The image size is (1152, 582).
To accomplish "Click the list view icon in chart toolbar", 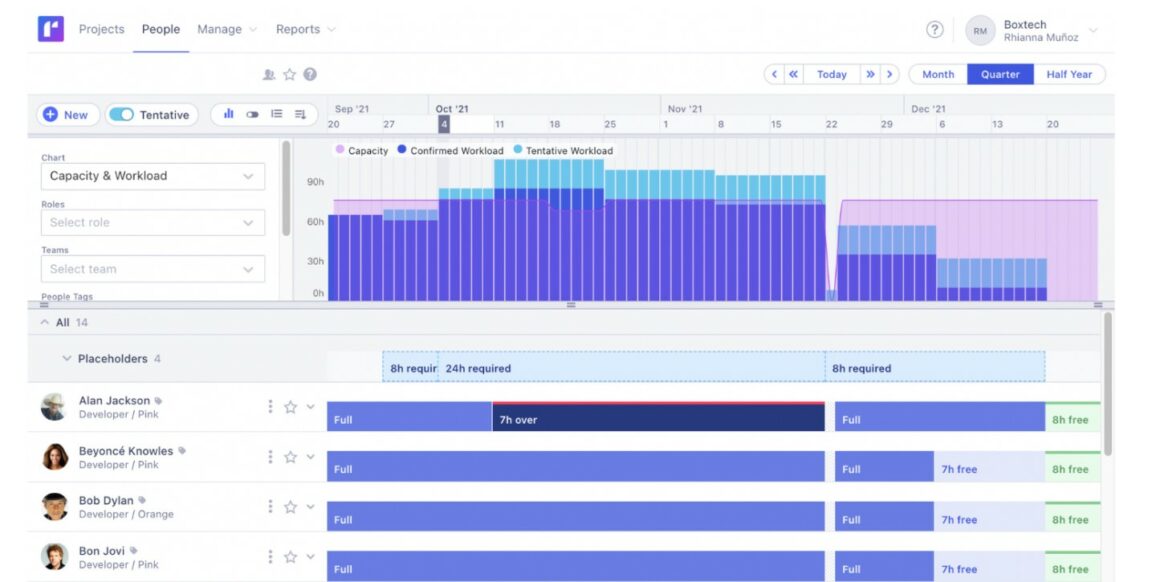I will 278,114.
